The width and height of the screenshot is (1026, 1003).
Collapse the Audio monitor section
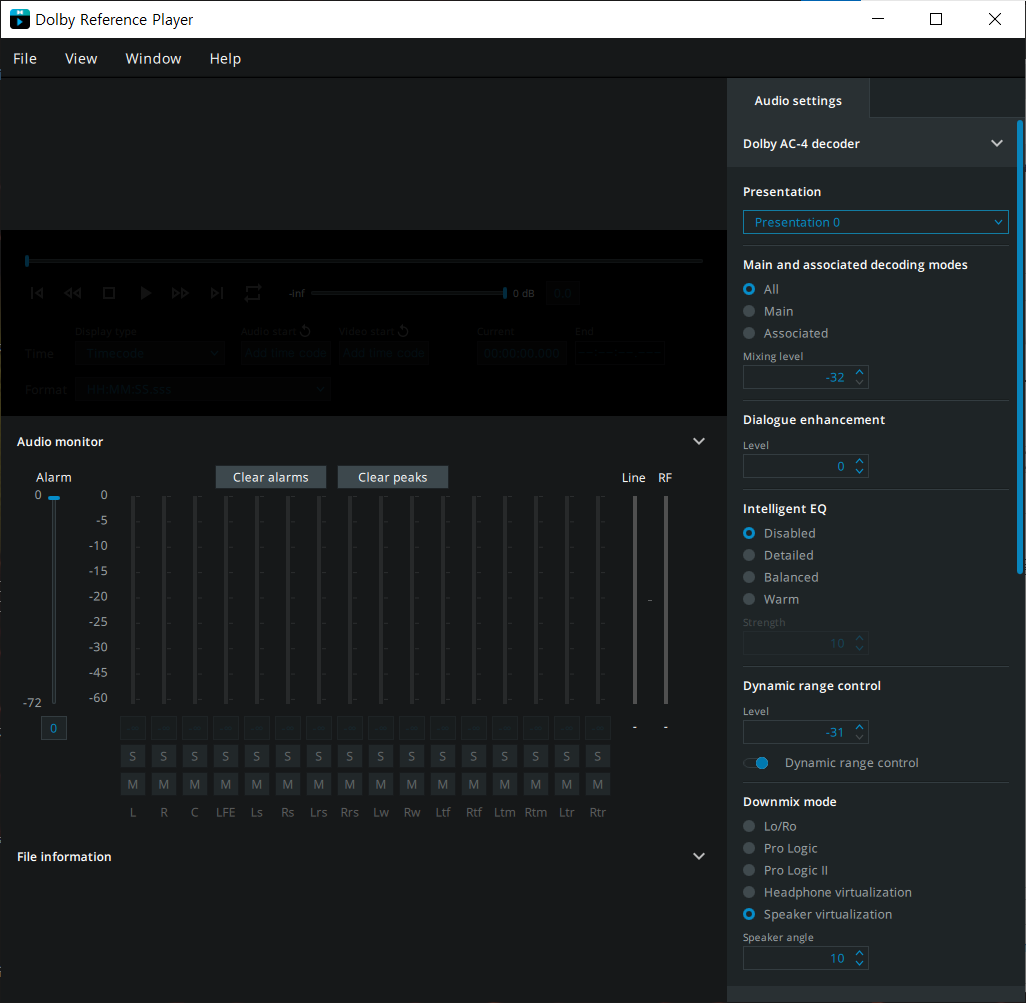699,441
